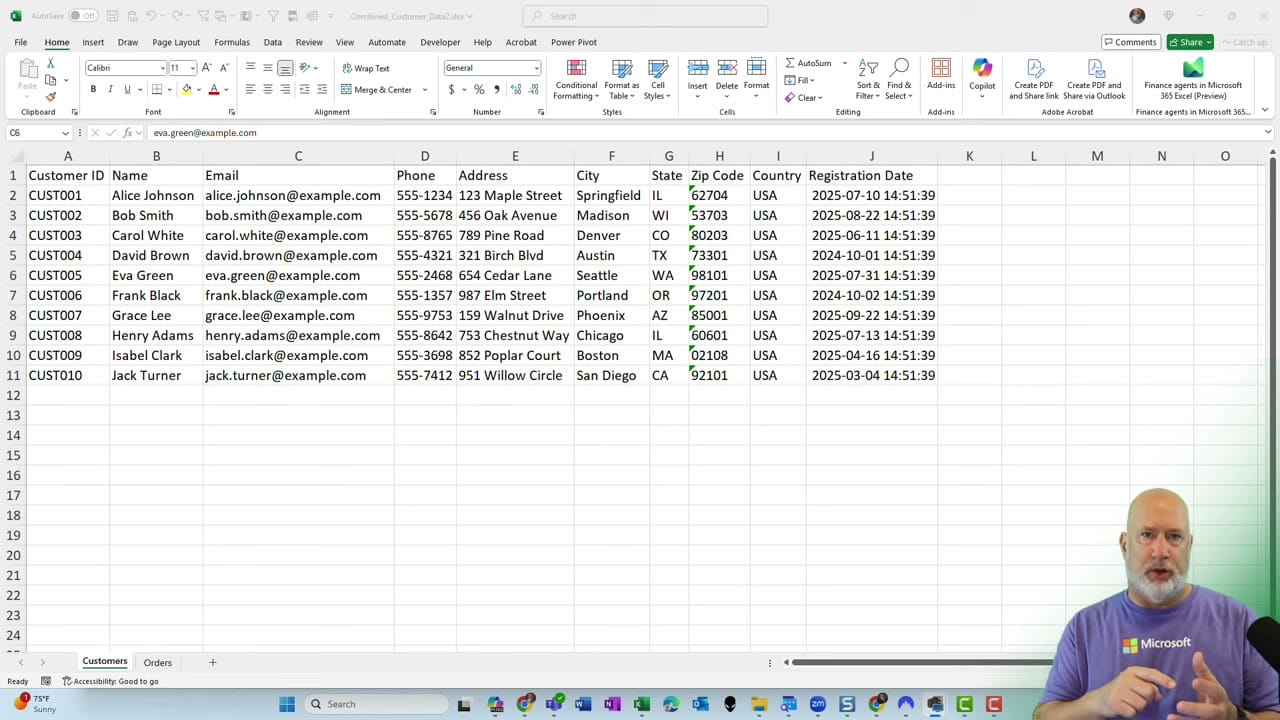Click Create PDF and Share link
1280x720 pixels.
pos(1033,80)
